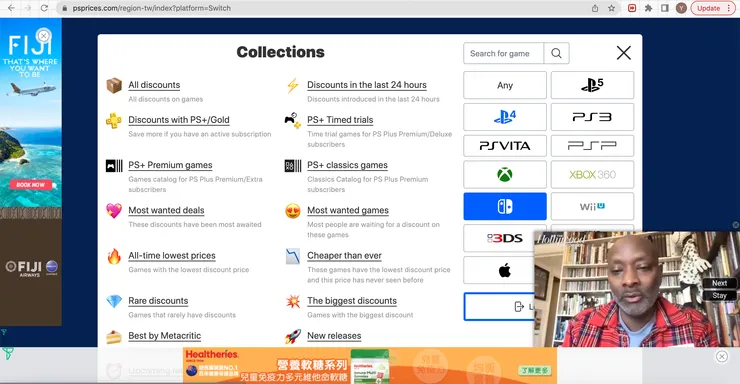Image resolution: width=740 pixels, height=384 pixels.
Task: Click the diamond icon by Rare discounts
Action: point(114,301)
